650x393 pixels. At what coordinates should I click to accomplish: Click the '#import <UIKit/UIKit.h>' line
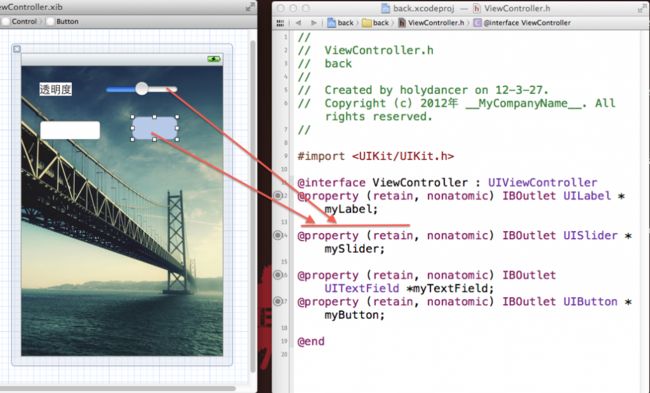(376, 156)
